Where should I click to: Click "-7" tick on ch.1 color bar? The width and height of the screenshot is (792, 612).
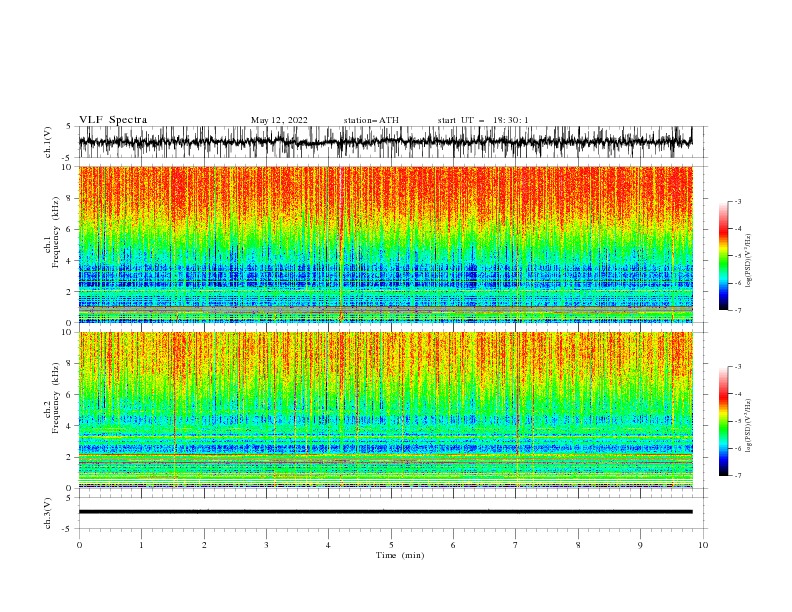click(x=737, y=310)
